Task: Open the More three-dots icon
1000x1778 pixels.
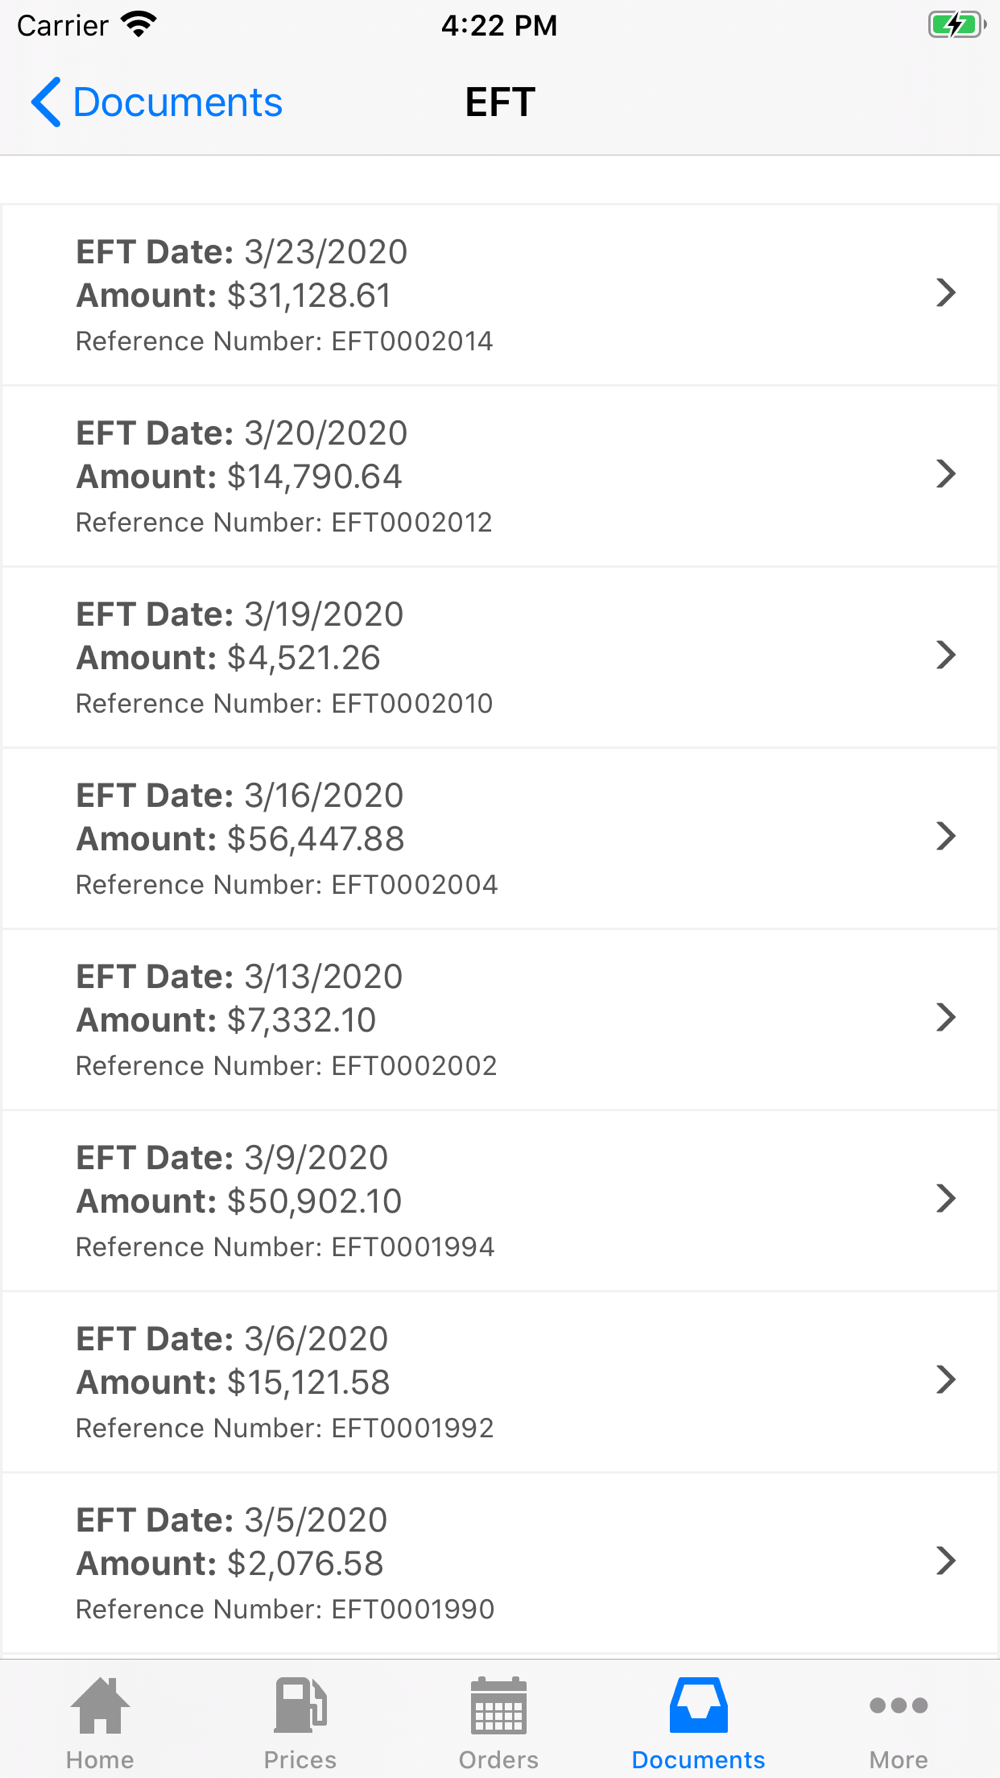Action: click(x=898, y=1705)
